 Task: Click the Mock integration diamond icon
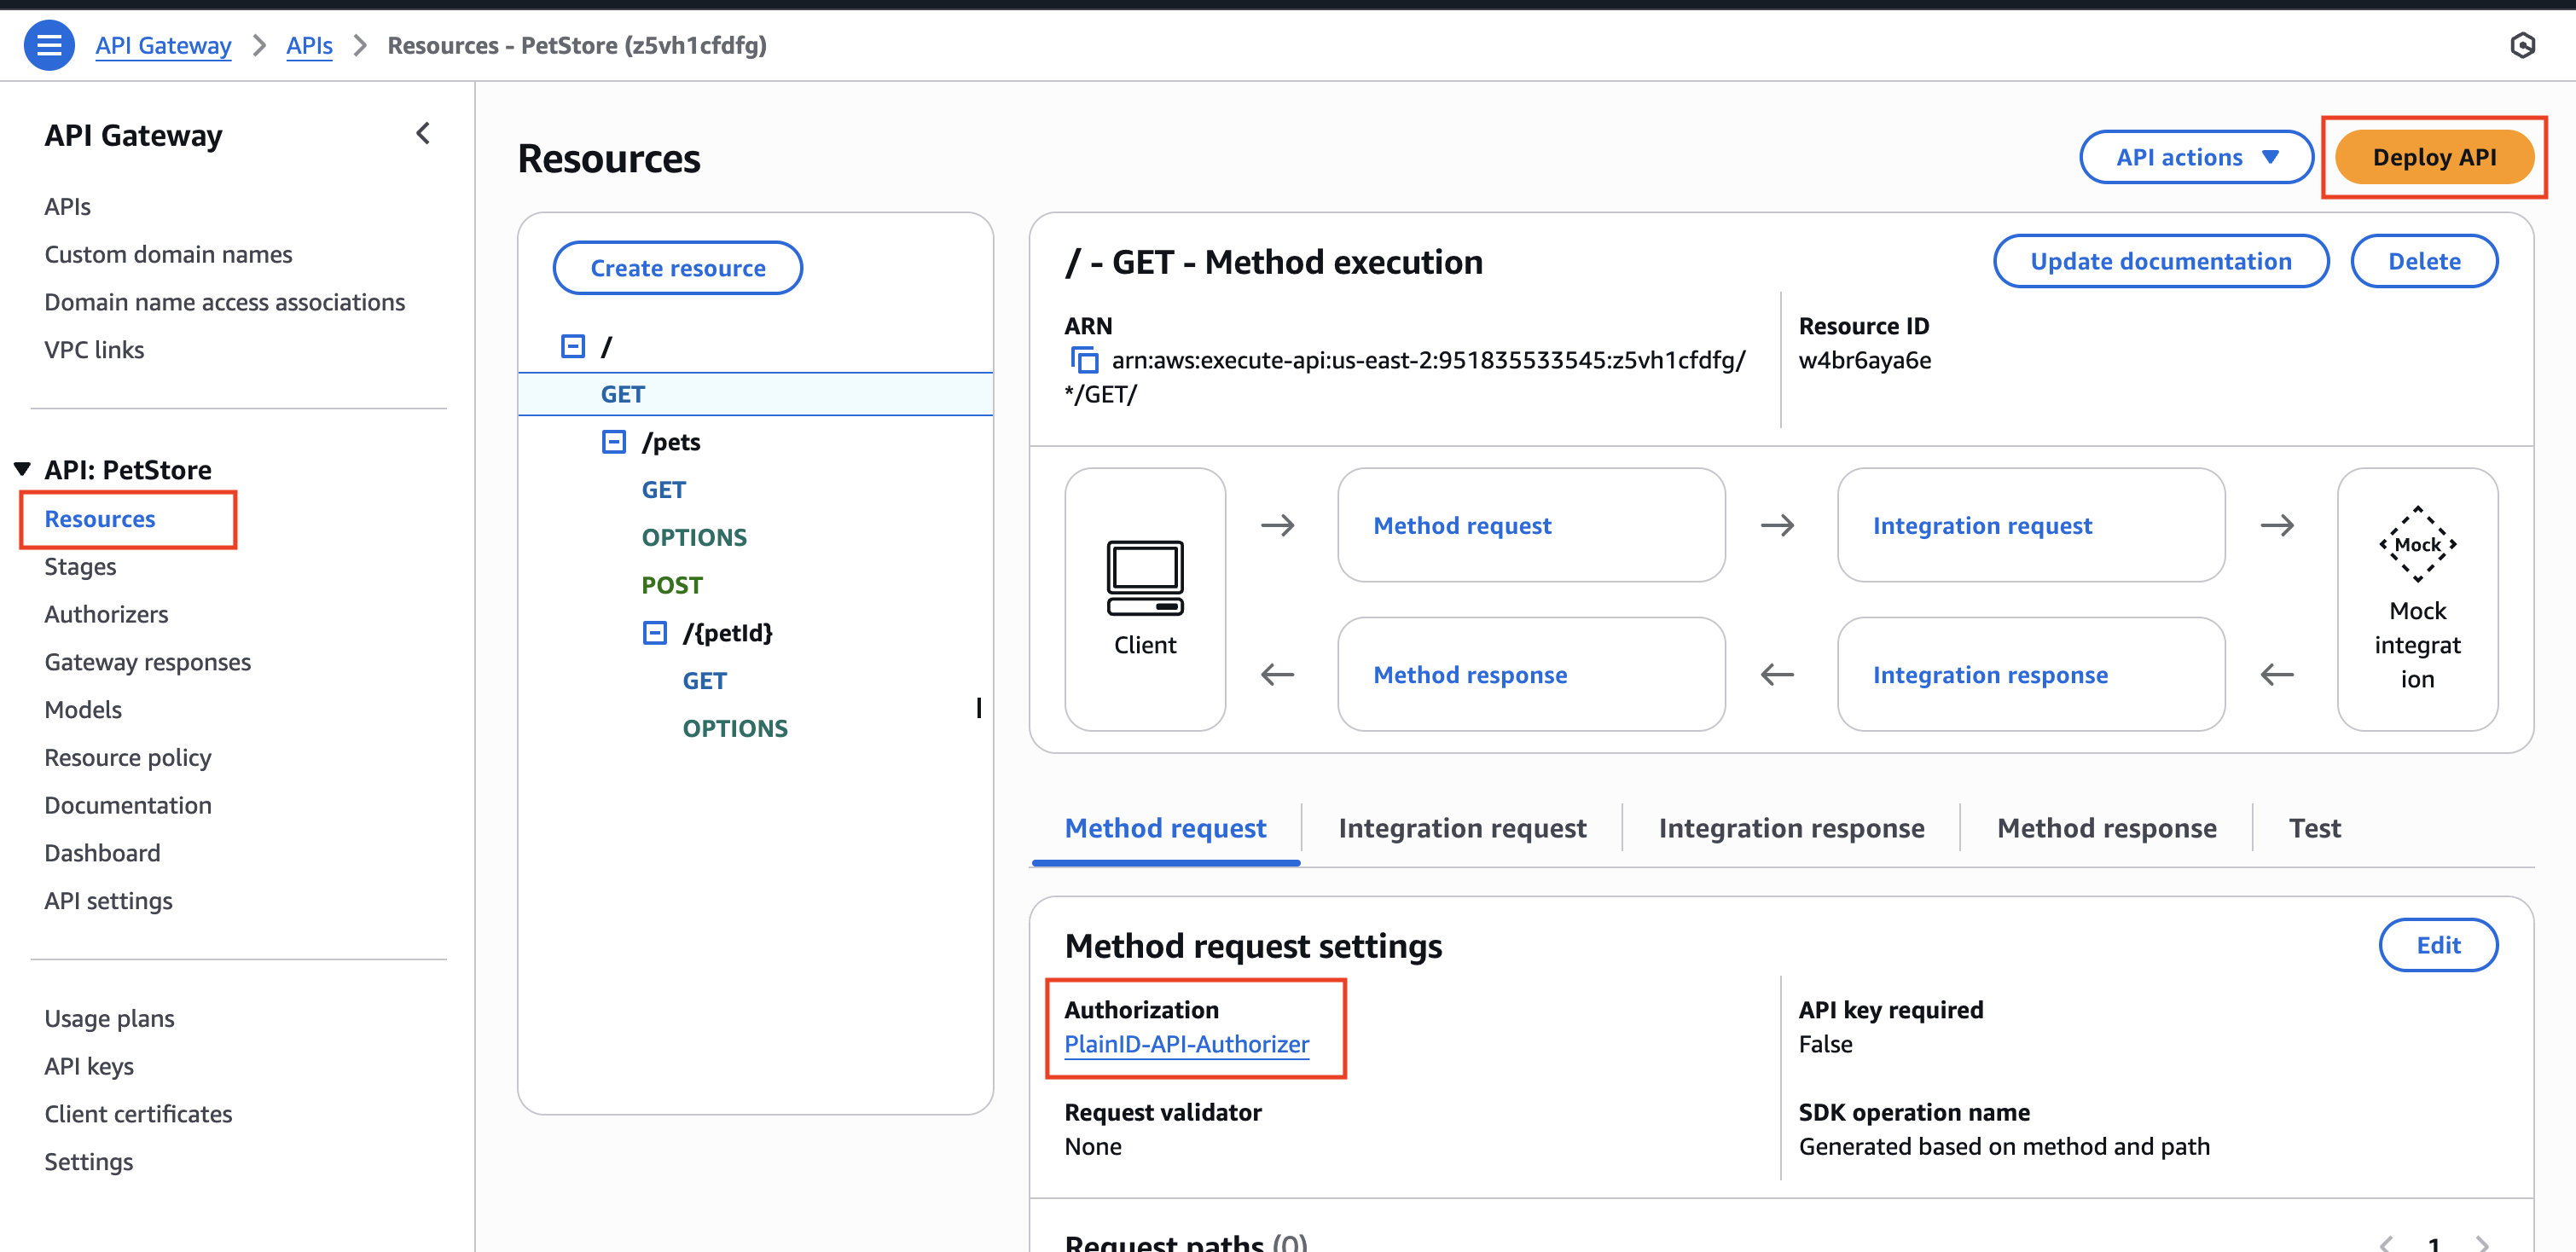coord(2417,545)
